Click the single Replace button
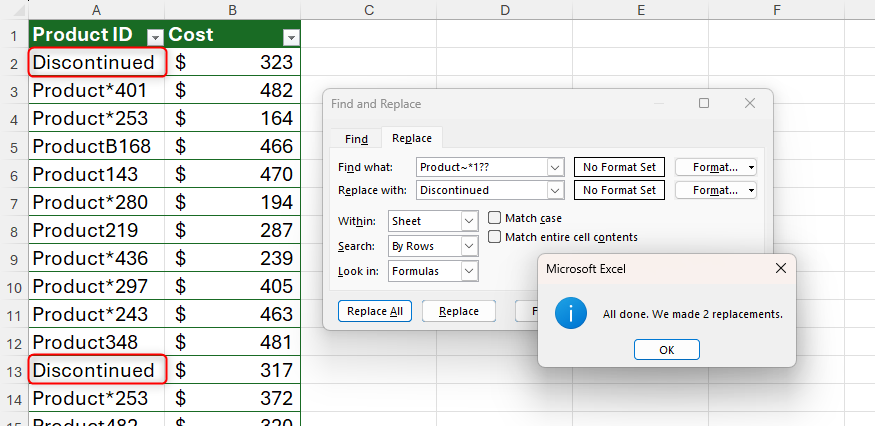Screen dimensions: 875x426 pos(459,311)
